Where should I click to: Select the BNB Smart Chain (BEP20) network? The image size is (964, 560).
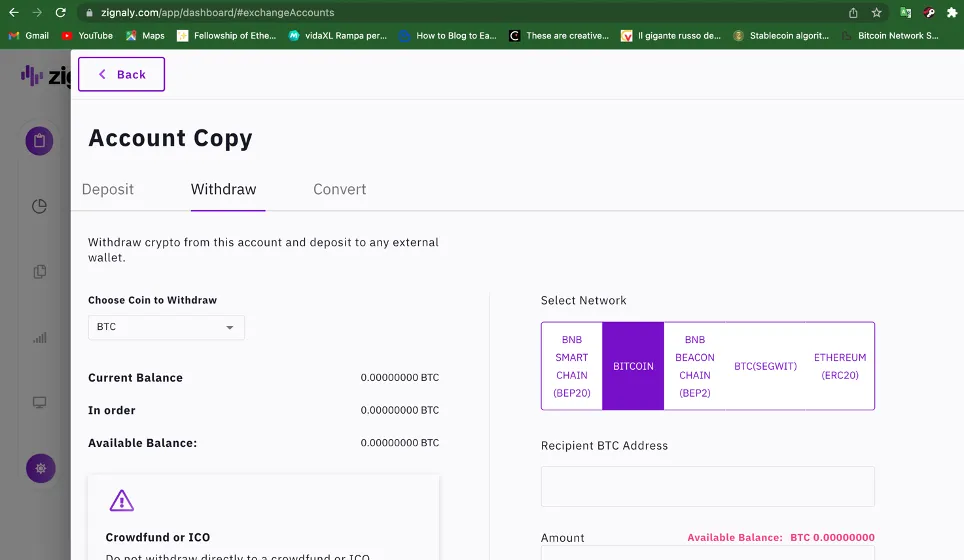pyautogui.click(x=572, y=366)
